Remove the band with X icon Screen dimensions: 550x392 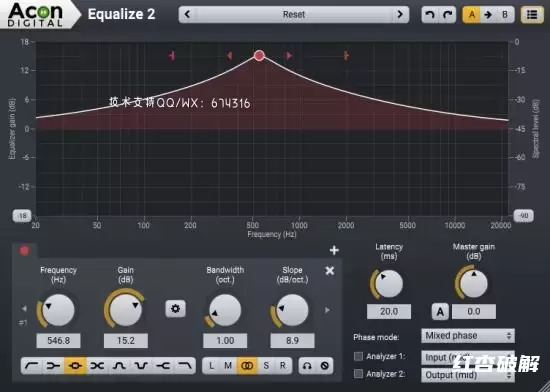point(330,270)
